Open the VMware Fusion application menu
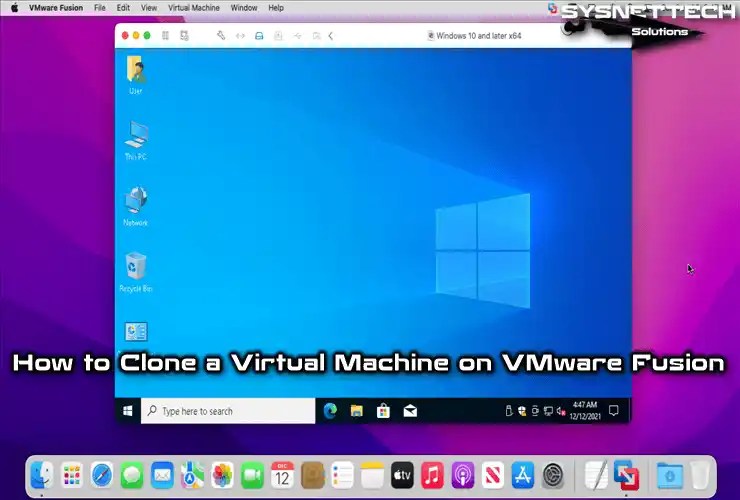The width and height of the screenshot is (740, 500). tap(56, 8)
